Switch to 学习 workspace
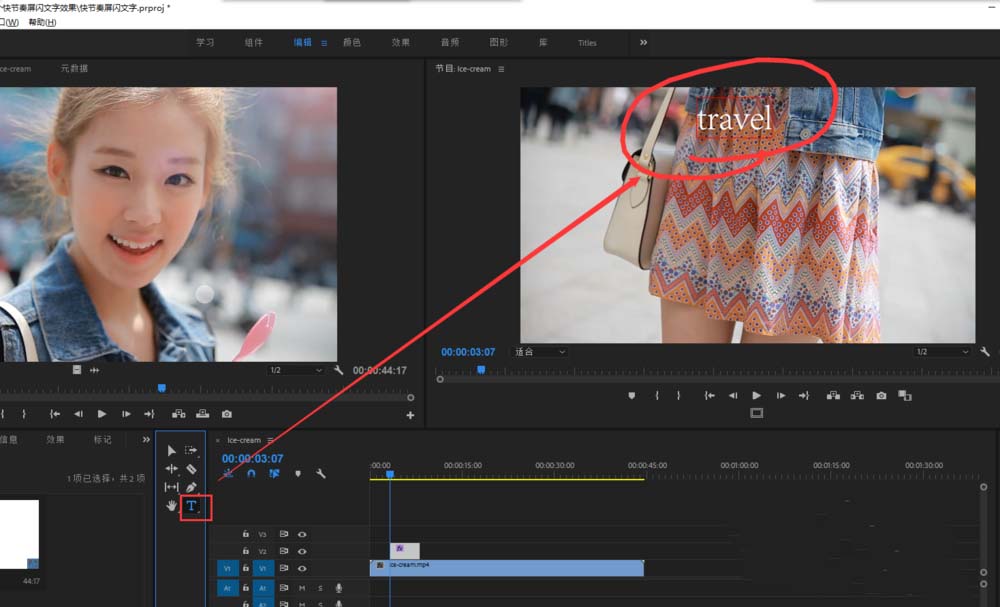The image size is (1000, 607). coord(205,43)
